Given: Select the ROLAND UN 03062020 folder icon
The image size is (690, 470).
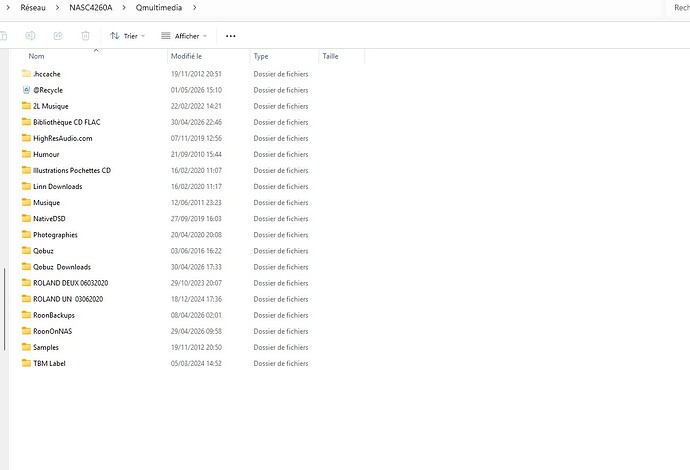Looking at the screenshot, I should coord(26,299).
